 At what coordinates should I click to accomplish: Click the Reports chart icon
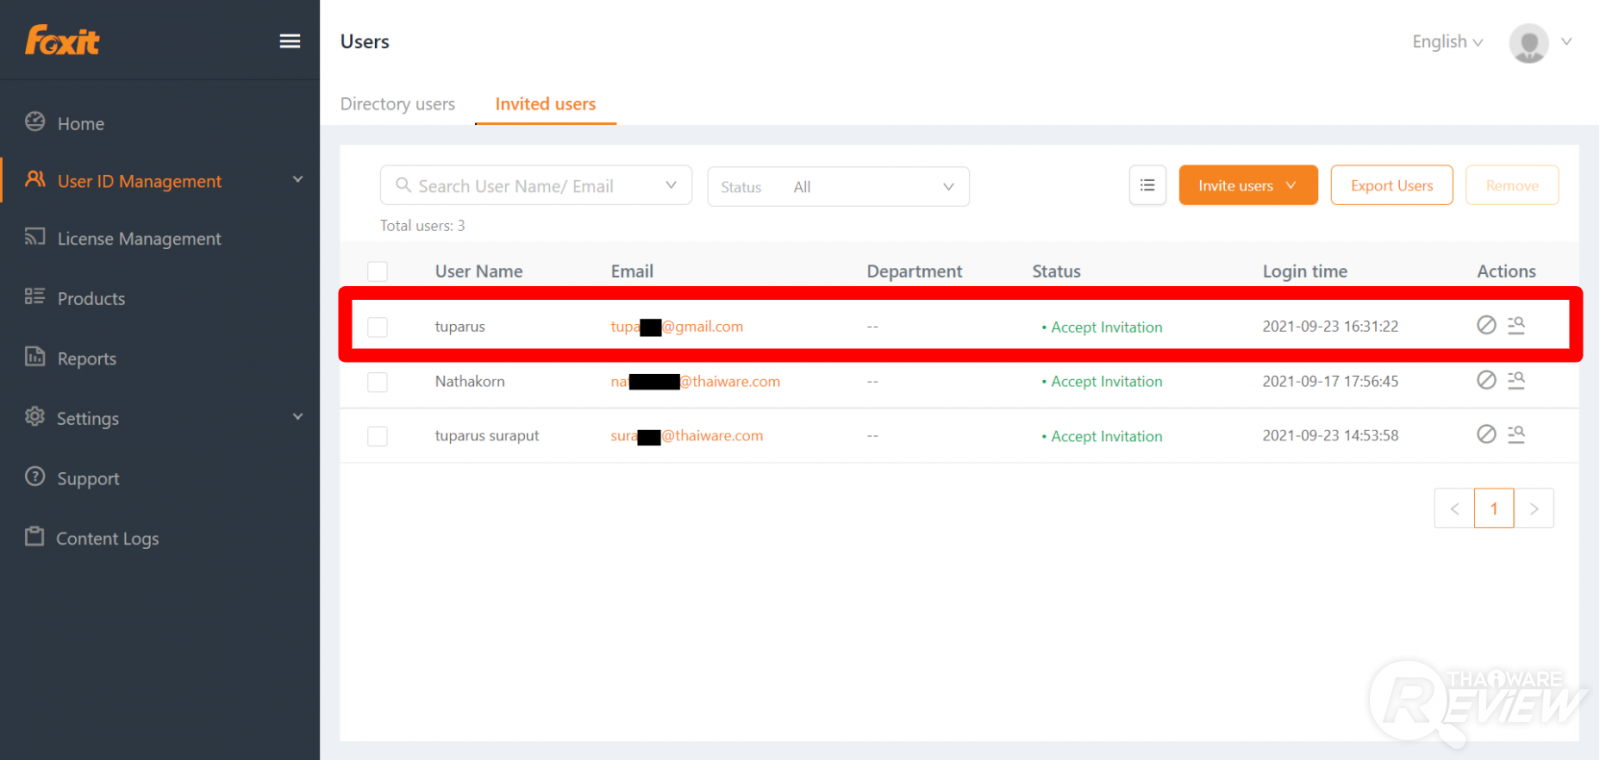(x=35, y=357)
